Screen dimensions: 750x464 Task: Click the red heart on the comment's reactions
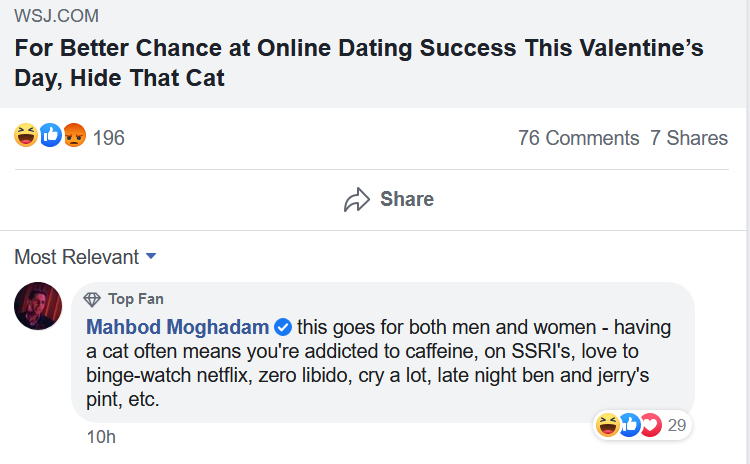pyautogui.click(x=650, y=425)
